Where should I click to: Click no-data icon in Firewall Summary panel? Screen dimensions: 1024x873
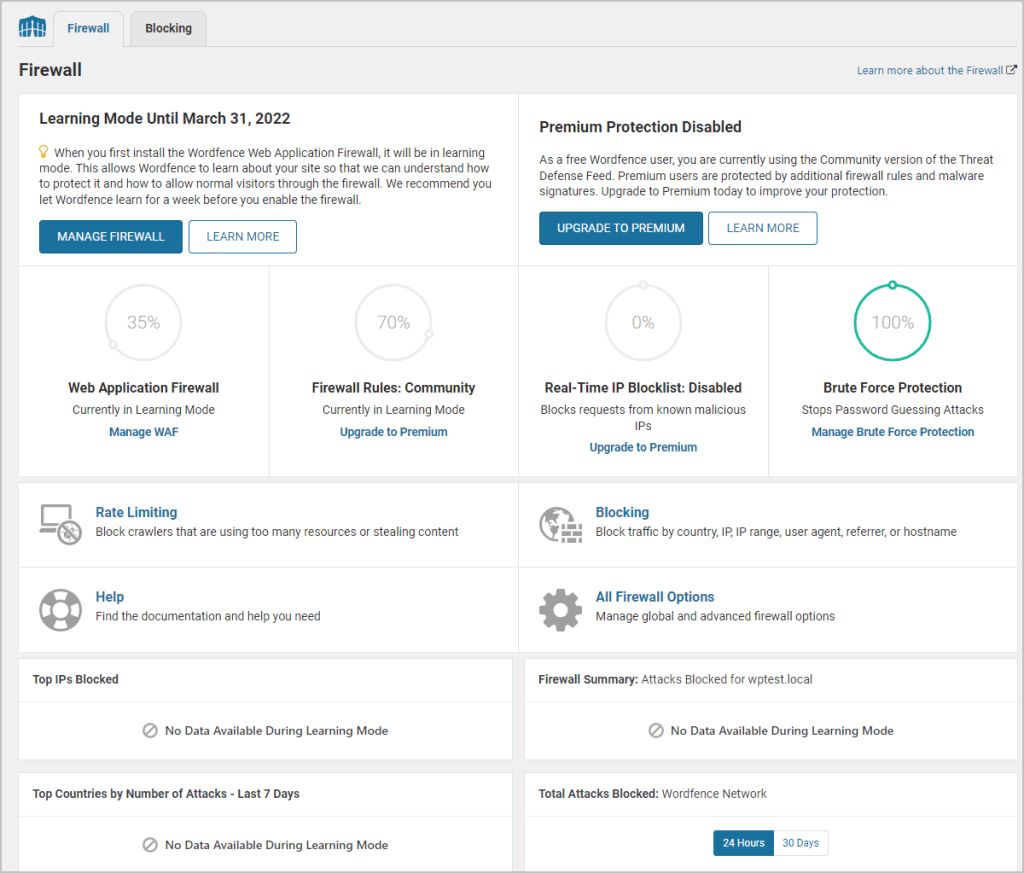click(656, 731)
